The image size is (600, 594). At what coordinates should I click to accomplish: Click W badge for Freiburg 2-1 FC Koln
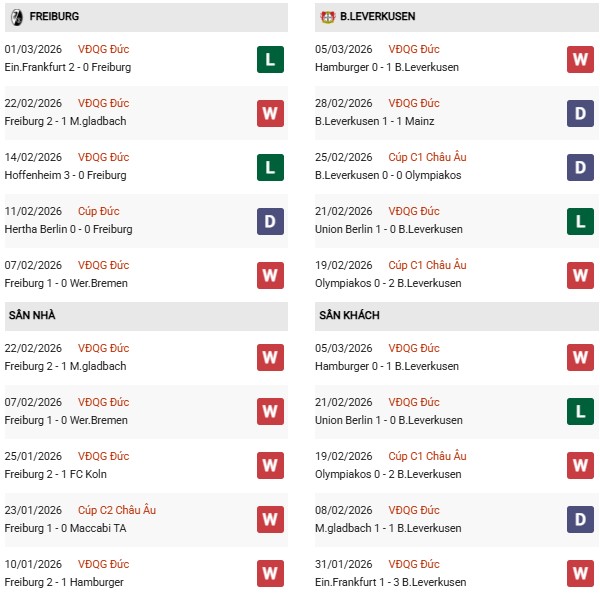click(x=270, y=466)
